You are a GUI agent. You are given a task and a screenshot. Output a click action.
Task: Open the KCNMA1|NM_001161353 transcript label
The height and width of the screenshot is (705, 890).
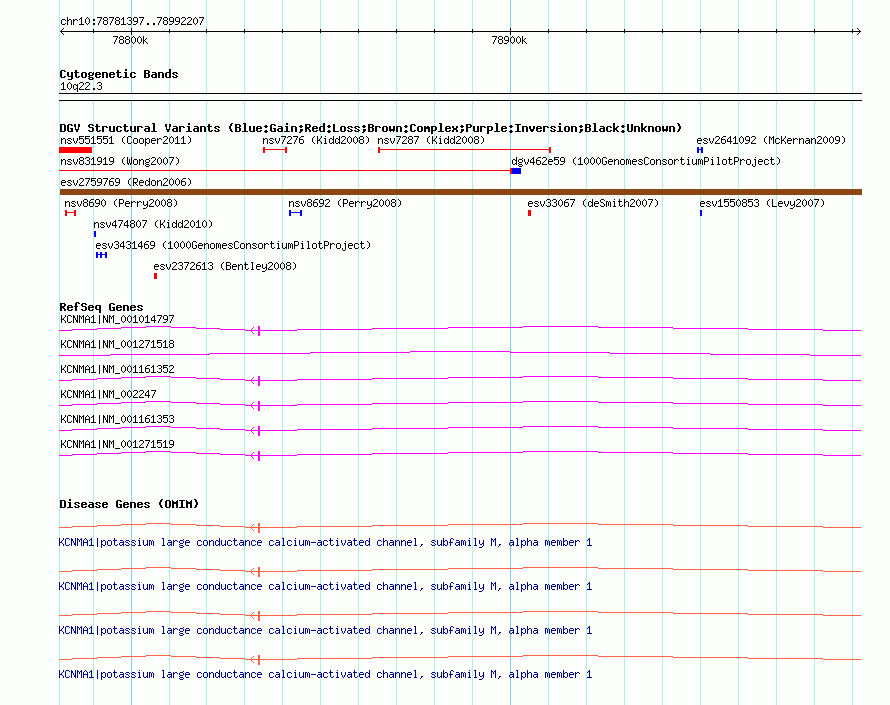[x=117, y=419]
